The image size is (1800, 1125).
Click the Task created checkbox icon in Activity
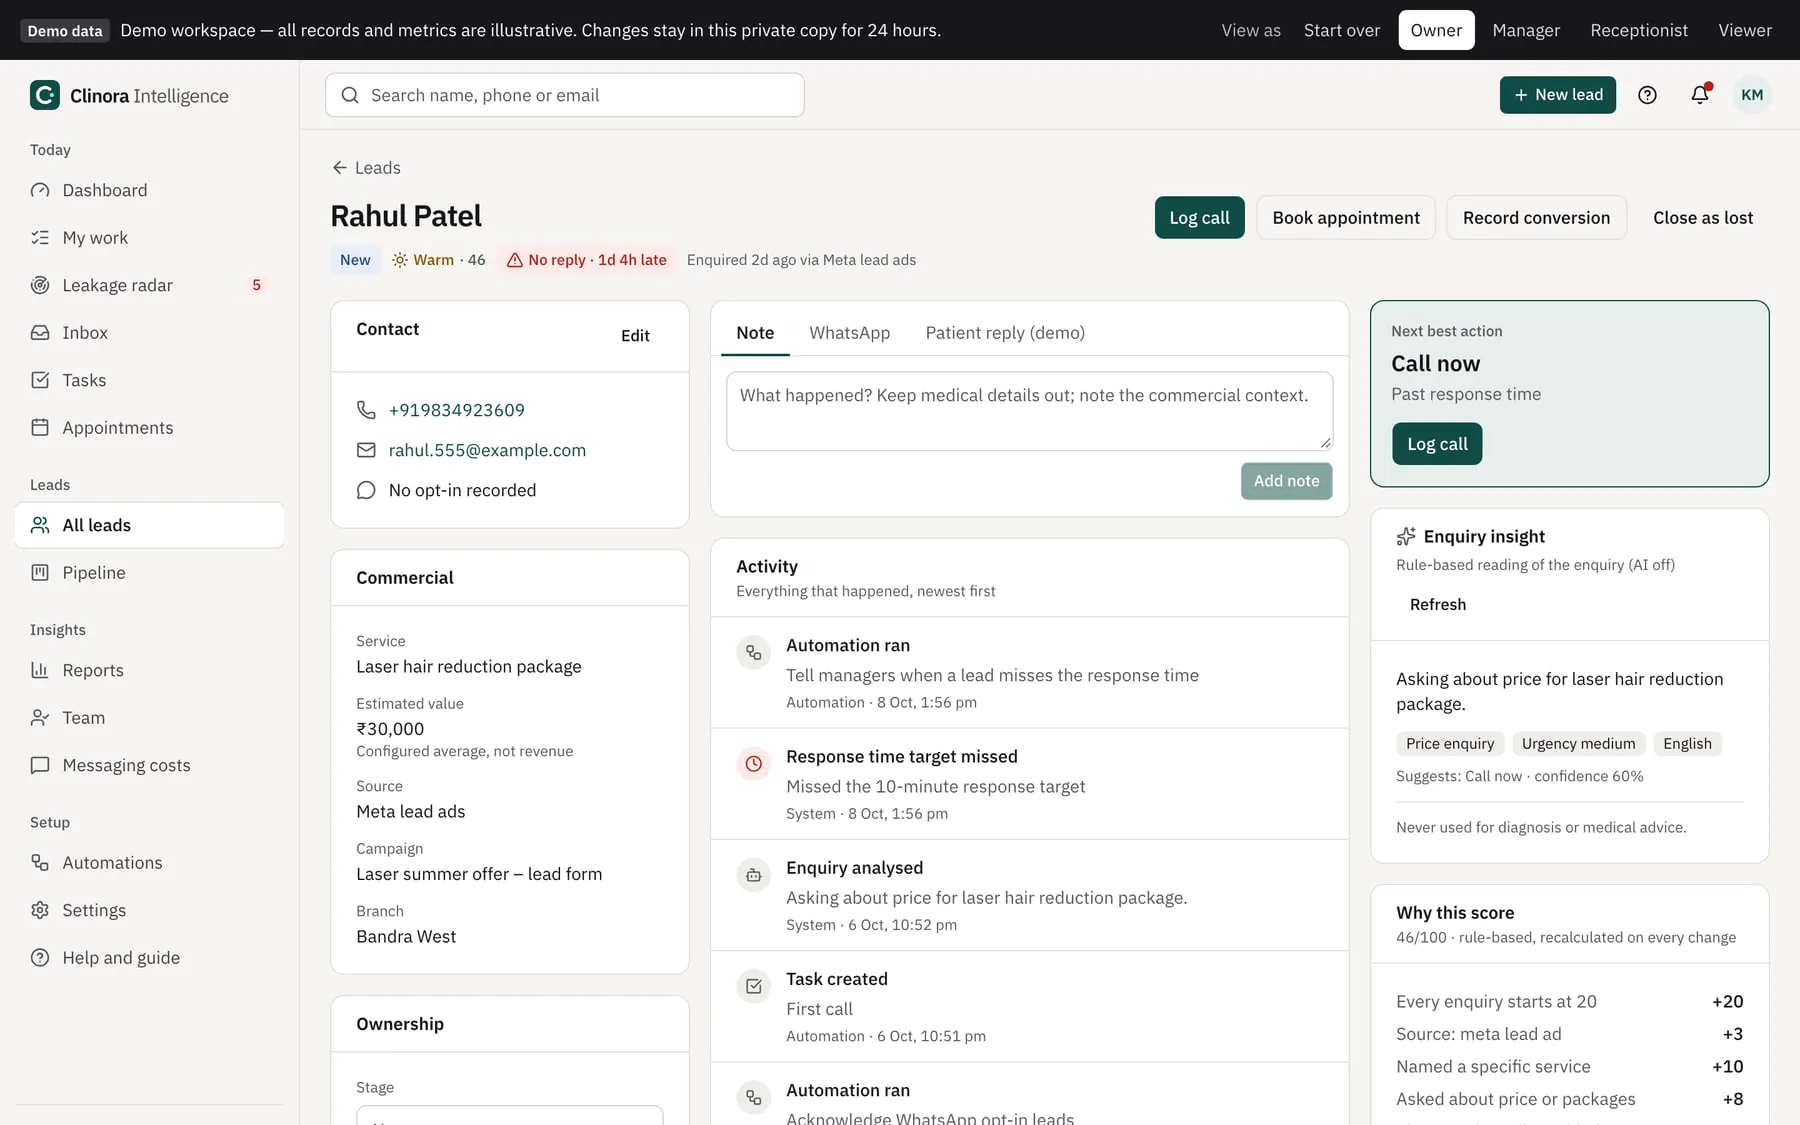pos(754,986)
